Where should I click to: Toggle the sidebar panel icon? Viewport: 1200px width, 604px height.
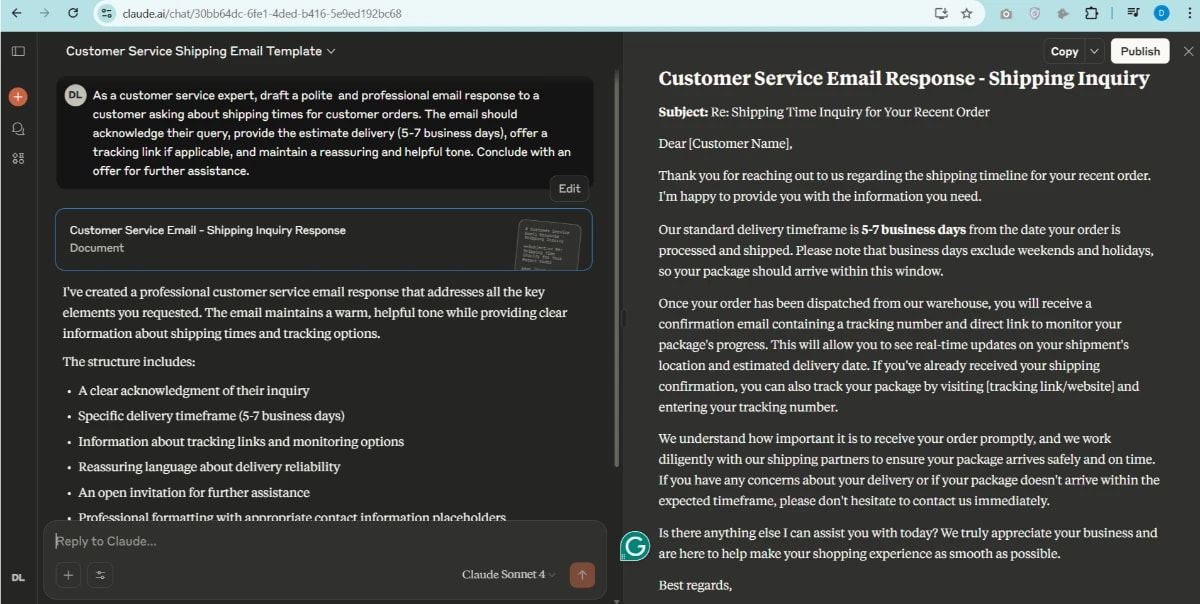(18, 51)
